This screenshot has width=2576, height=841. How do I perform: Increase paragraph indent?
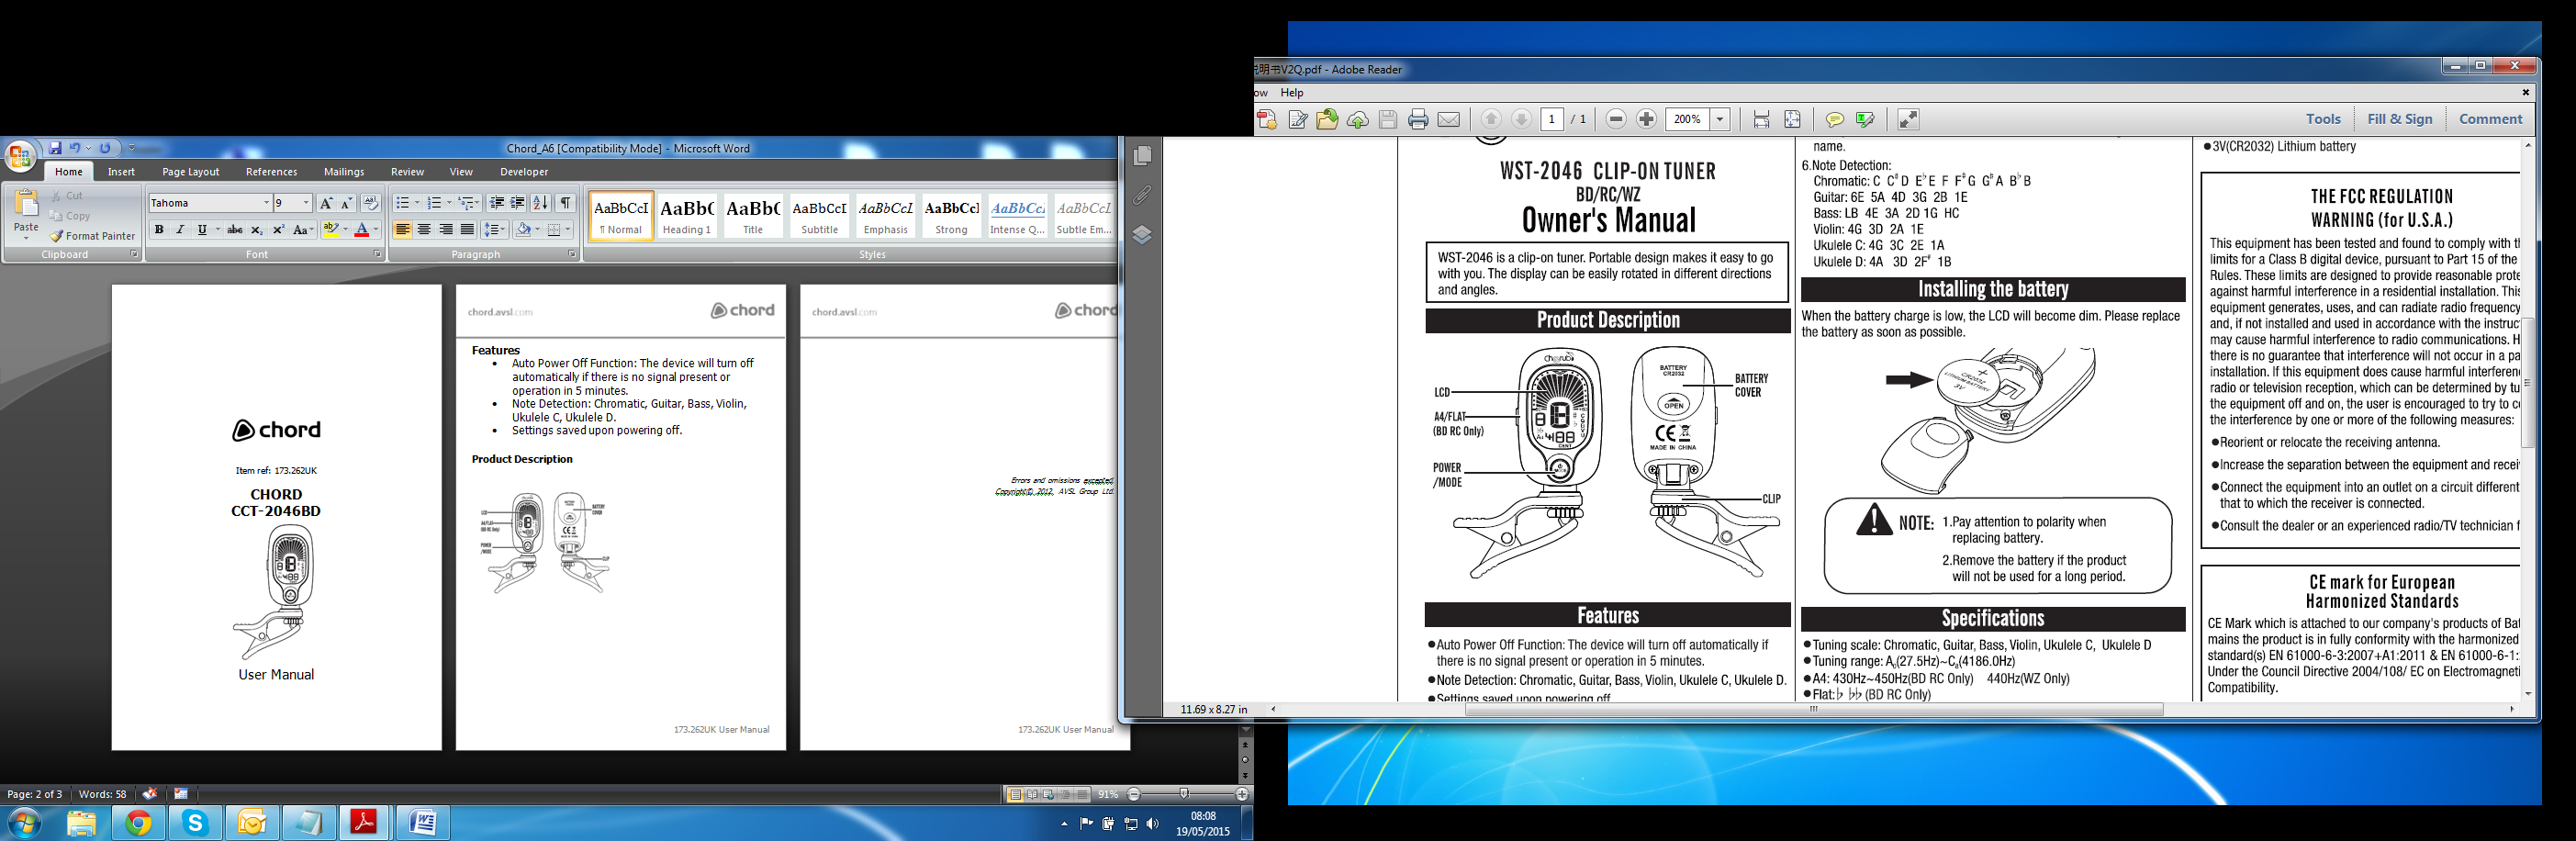point(518,203)
